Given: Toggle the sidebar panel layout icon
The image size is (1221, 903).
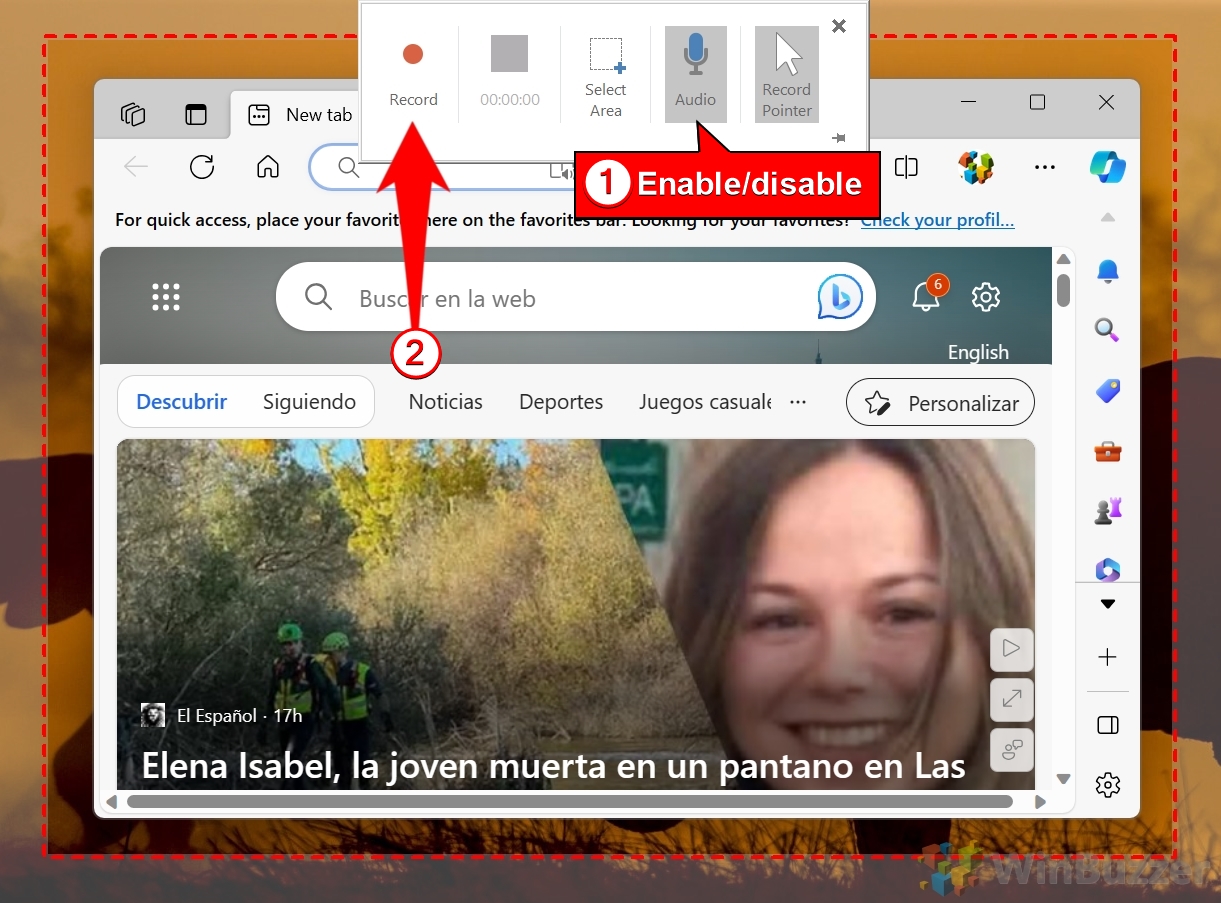Looking at the screenshot, I should coord(1108,725).
